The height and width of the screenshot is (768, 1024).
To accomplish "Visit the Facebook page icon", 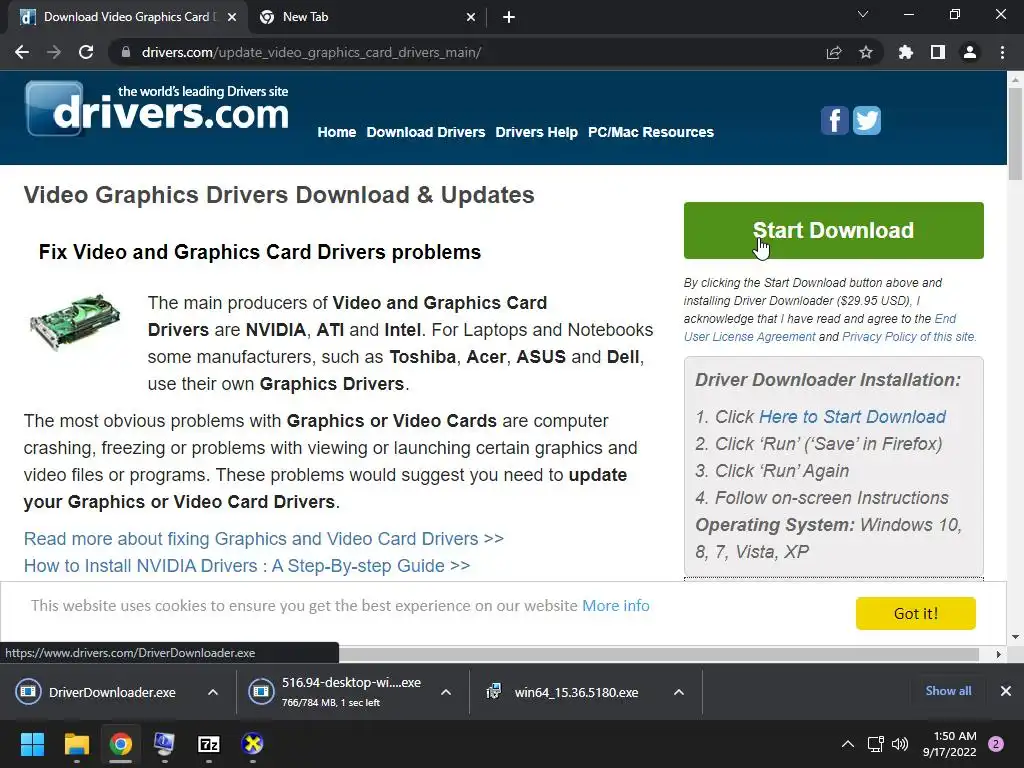I will 835,120.
